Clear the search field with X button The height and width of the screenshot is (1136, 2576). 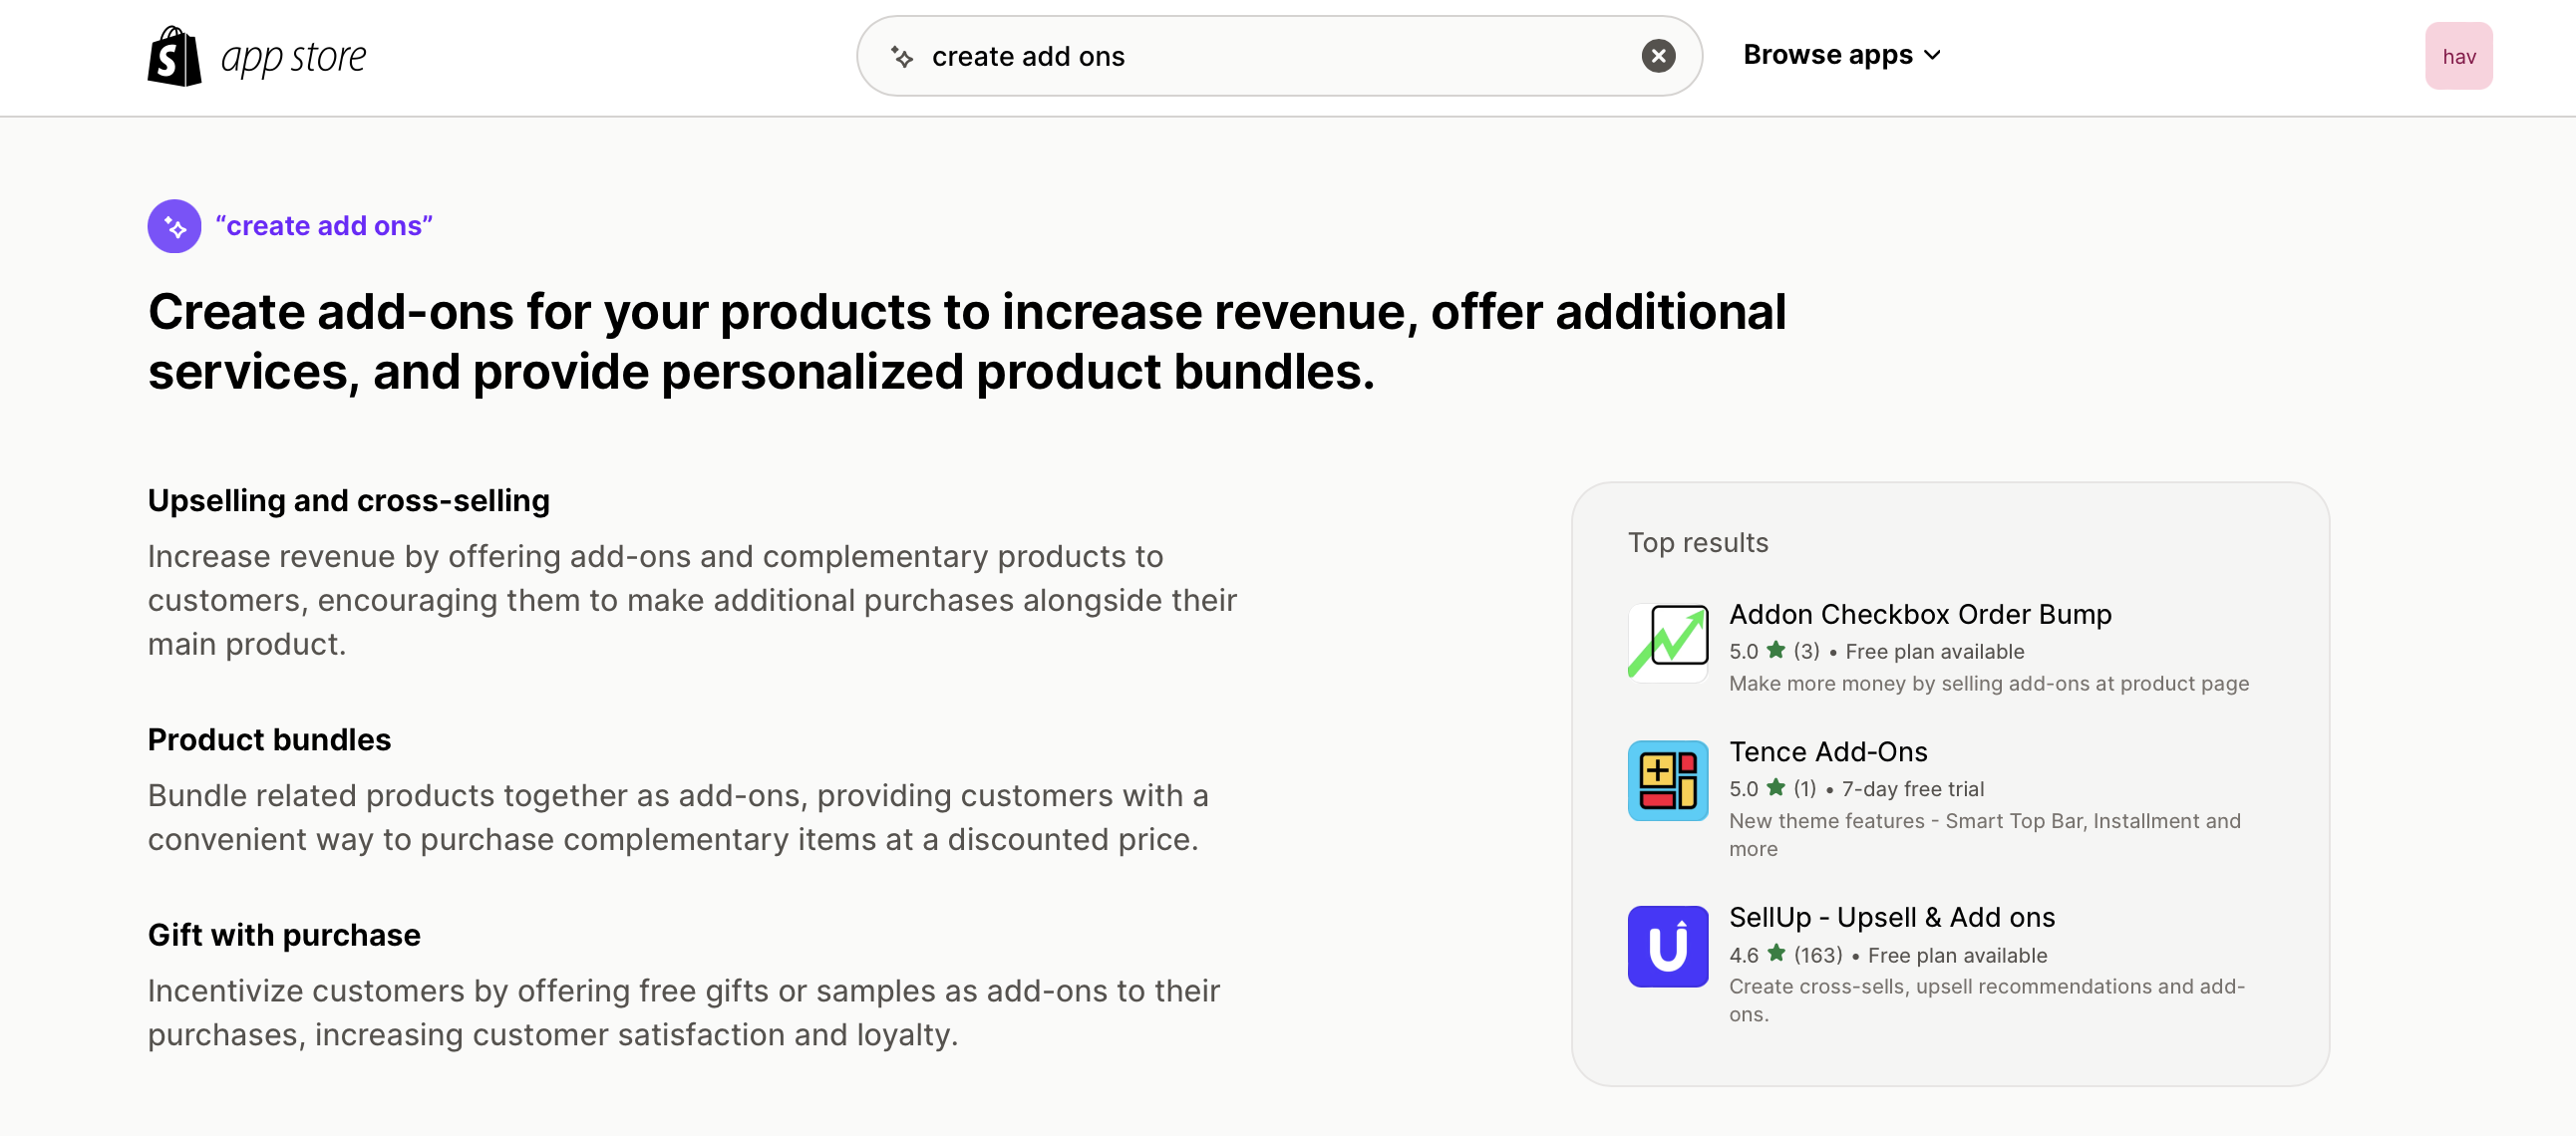click(x=1658, y=56)
